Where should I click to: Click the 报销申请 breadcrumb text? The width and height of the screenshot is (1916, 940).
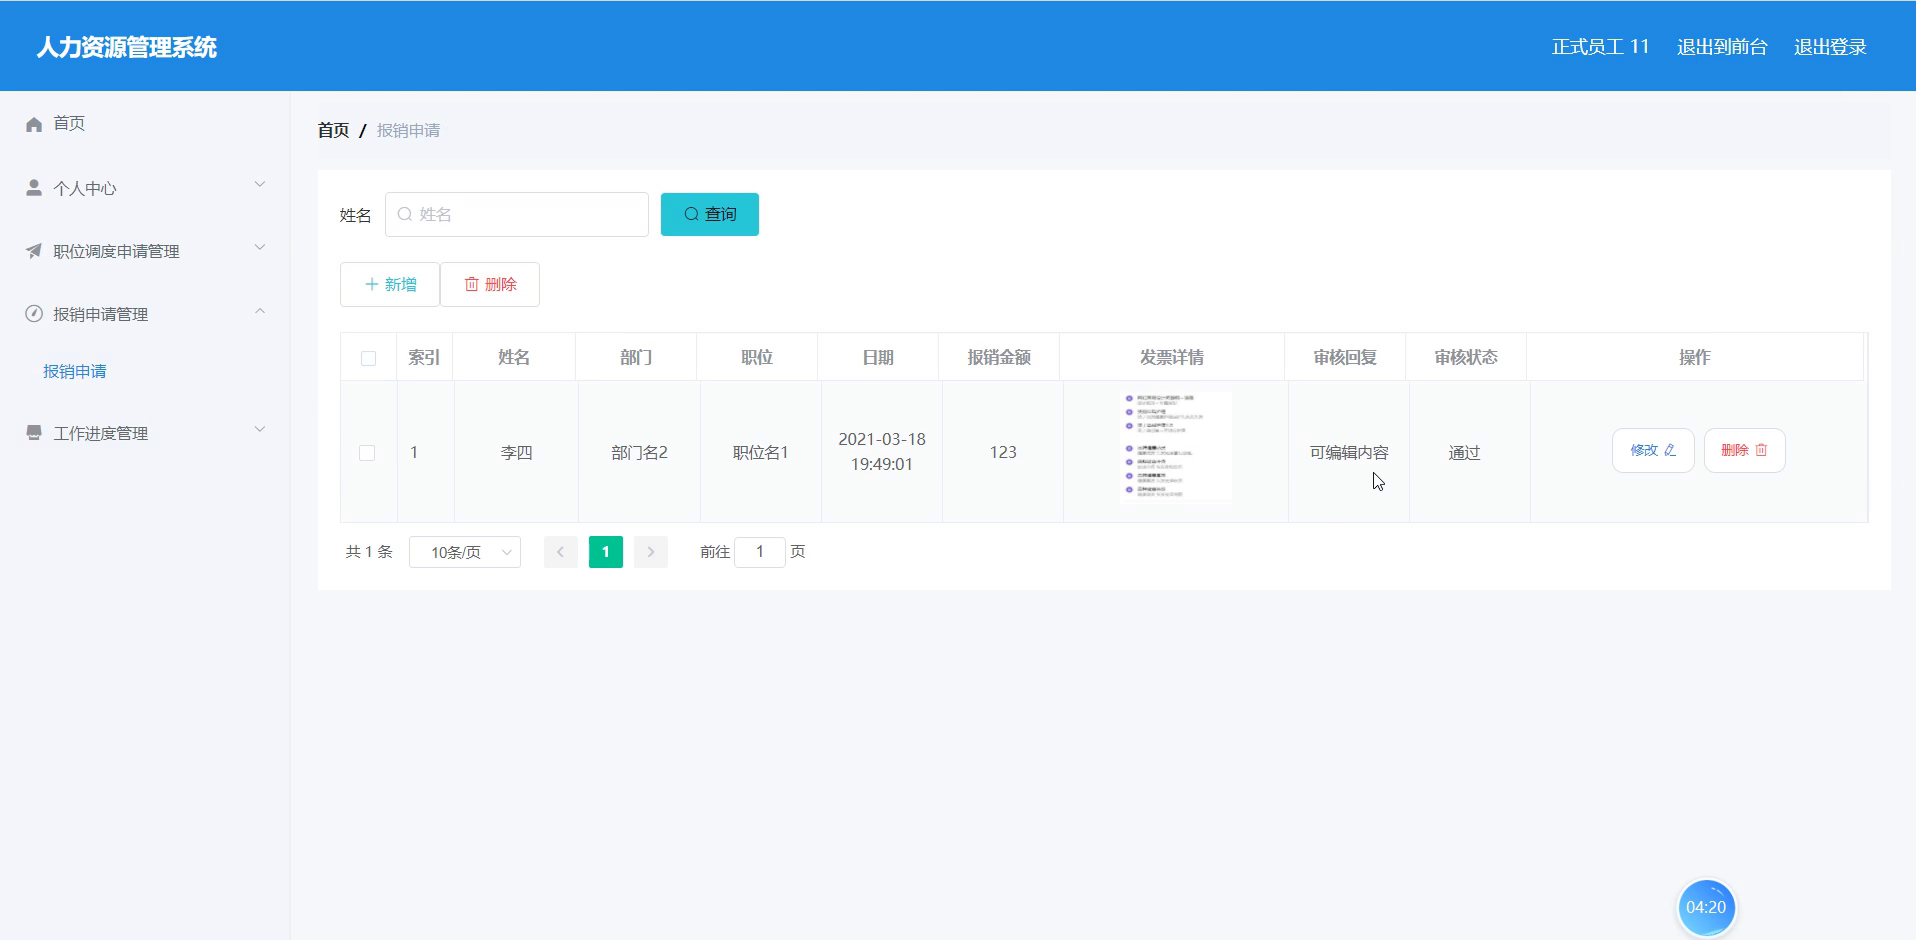pos(408,130)
